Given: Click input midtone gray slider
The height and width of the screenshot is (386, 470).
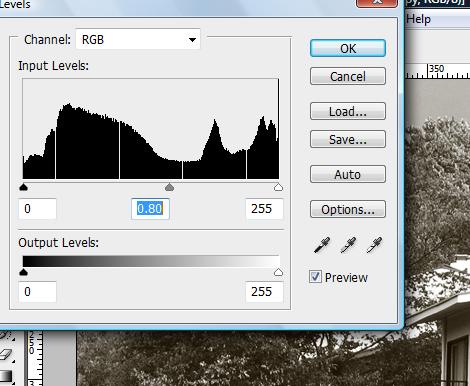Looking at the screenshot, I should [169, 187].
